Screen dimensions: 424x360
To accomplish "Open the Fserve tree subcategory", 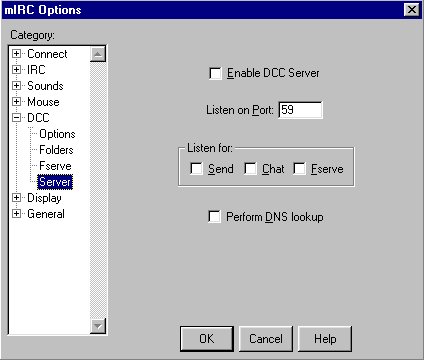I will point(55,166).
